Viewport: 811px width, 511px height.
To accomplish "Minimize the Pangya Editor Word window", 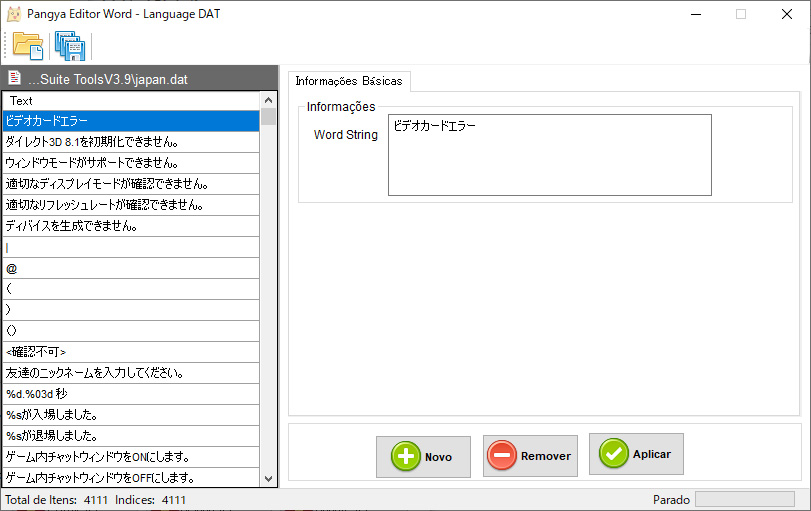I will coord(696,14).
